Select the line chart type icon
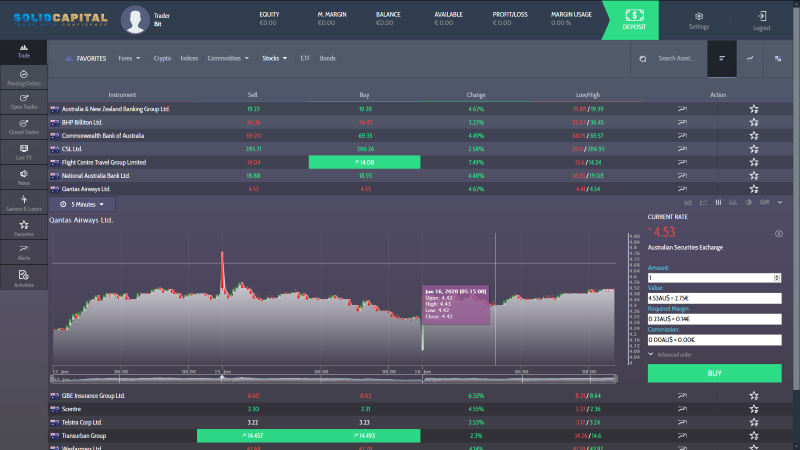800x450 pixels. coord(704,203)
